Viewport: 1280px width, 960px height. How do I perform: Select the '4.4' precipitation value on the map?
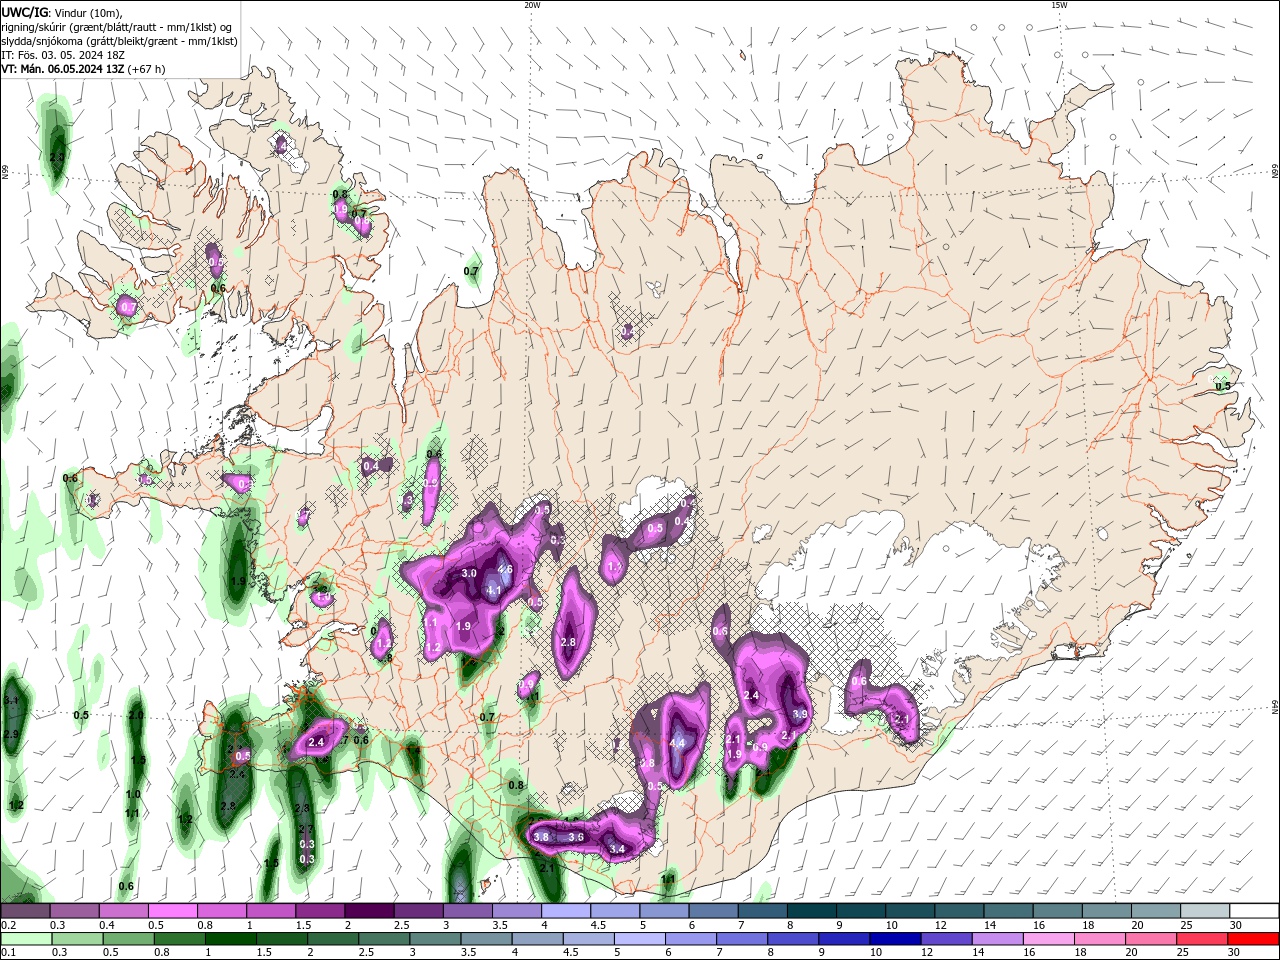pos(677,743)
